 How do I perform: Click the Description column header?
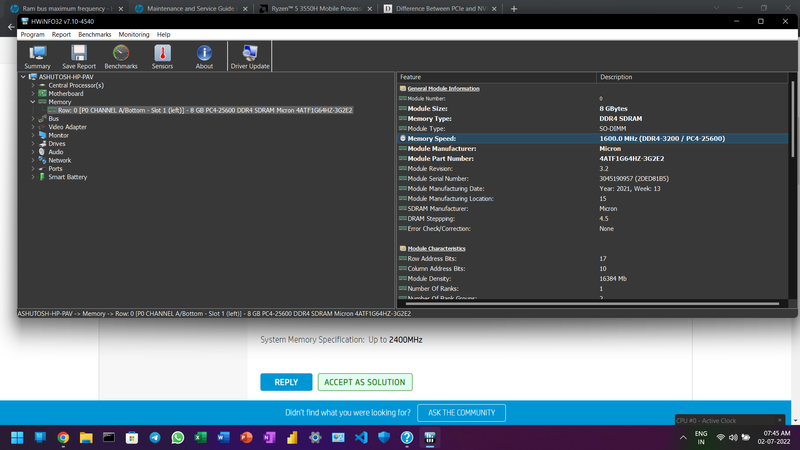(692, 77)
